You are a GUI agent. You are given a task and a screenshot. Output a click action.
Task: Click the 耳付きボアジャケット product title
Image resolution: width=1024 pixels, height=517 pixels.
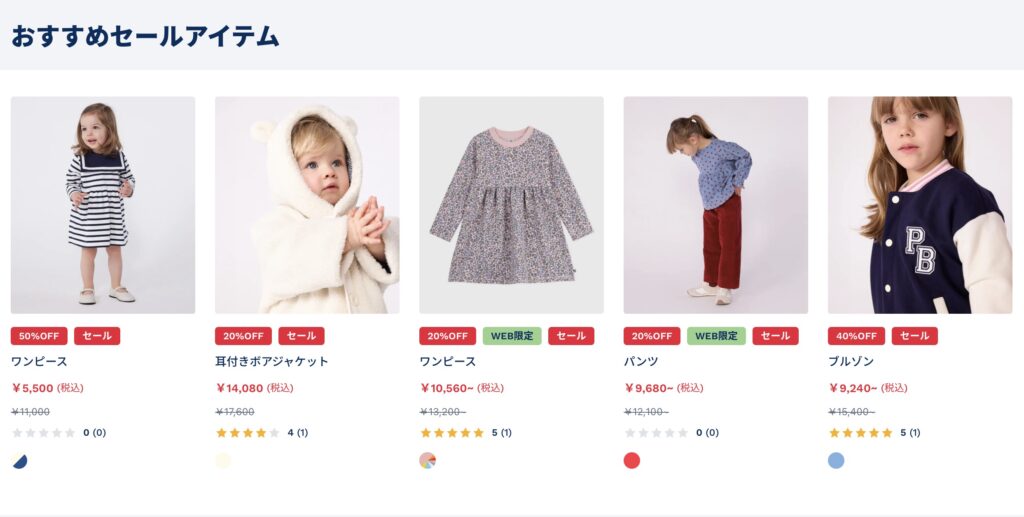pos(272,361)
